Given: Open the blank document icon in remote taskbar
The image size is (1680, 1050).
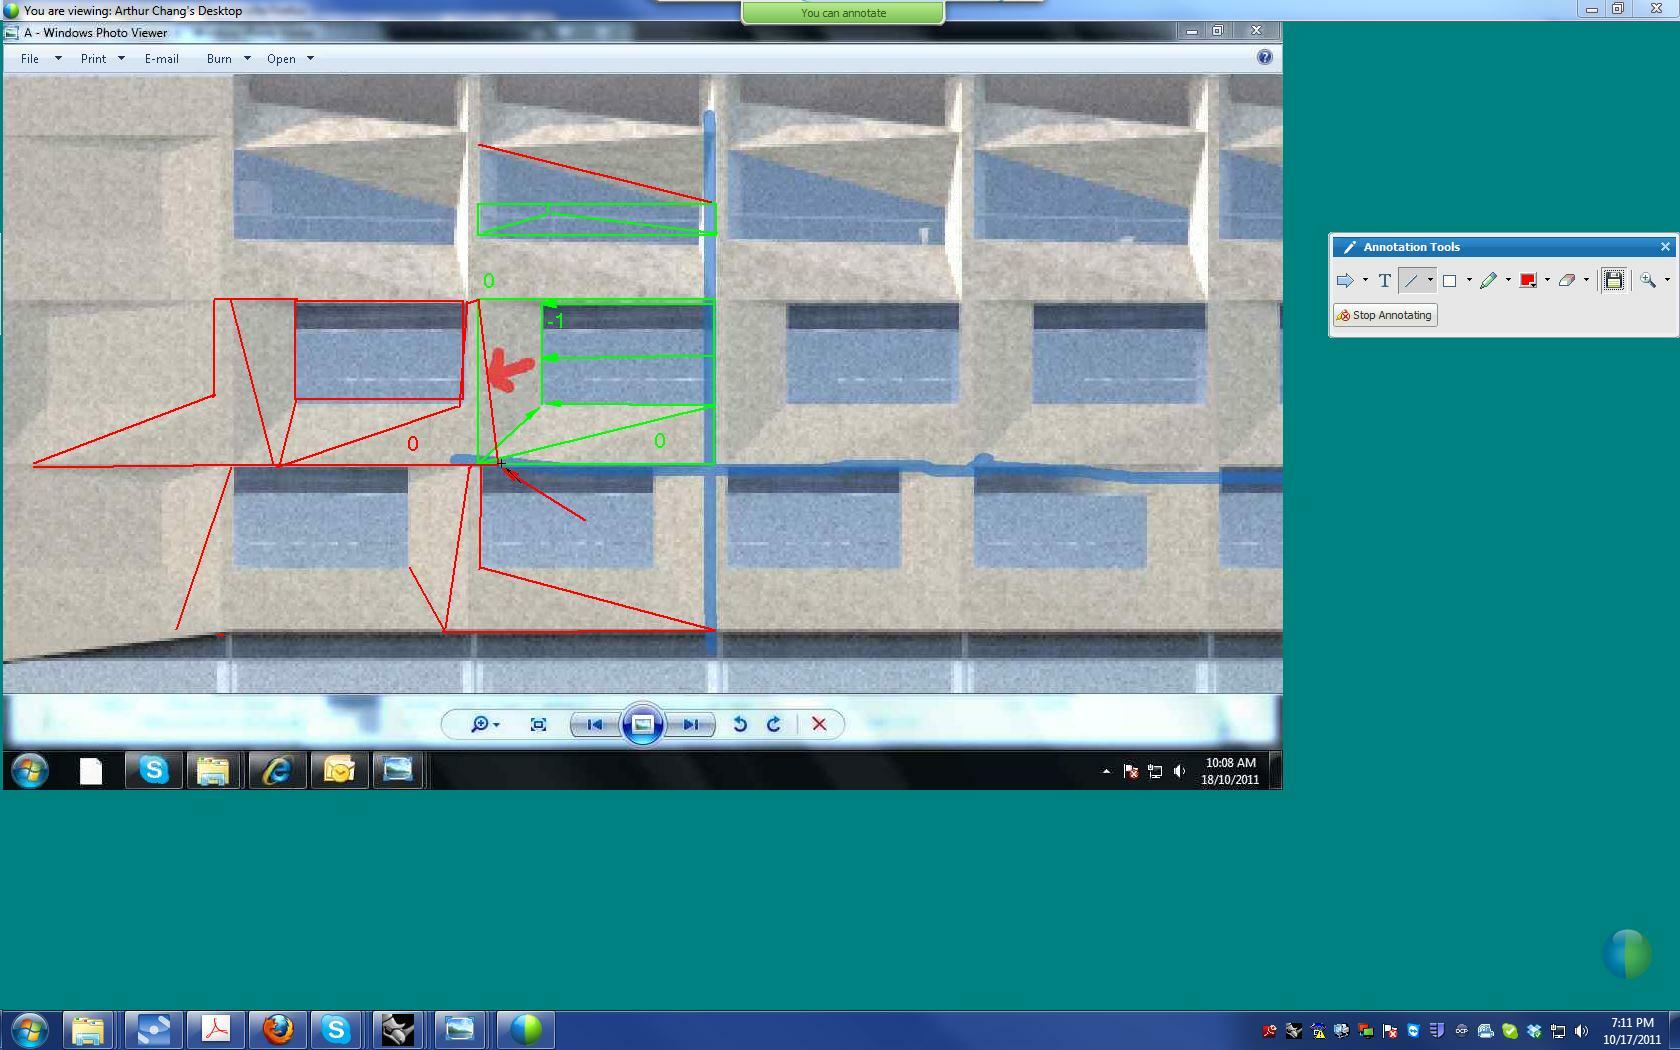Looking at the screenshot, I should click(91, 771).
